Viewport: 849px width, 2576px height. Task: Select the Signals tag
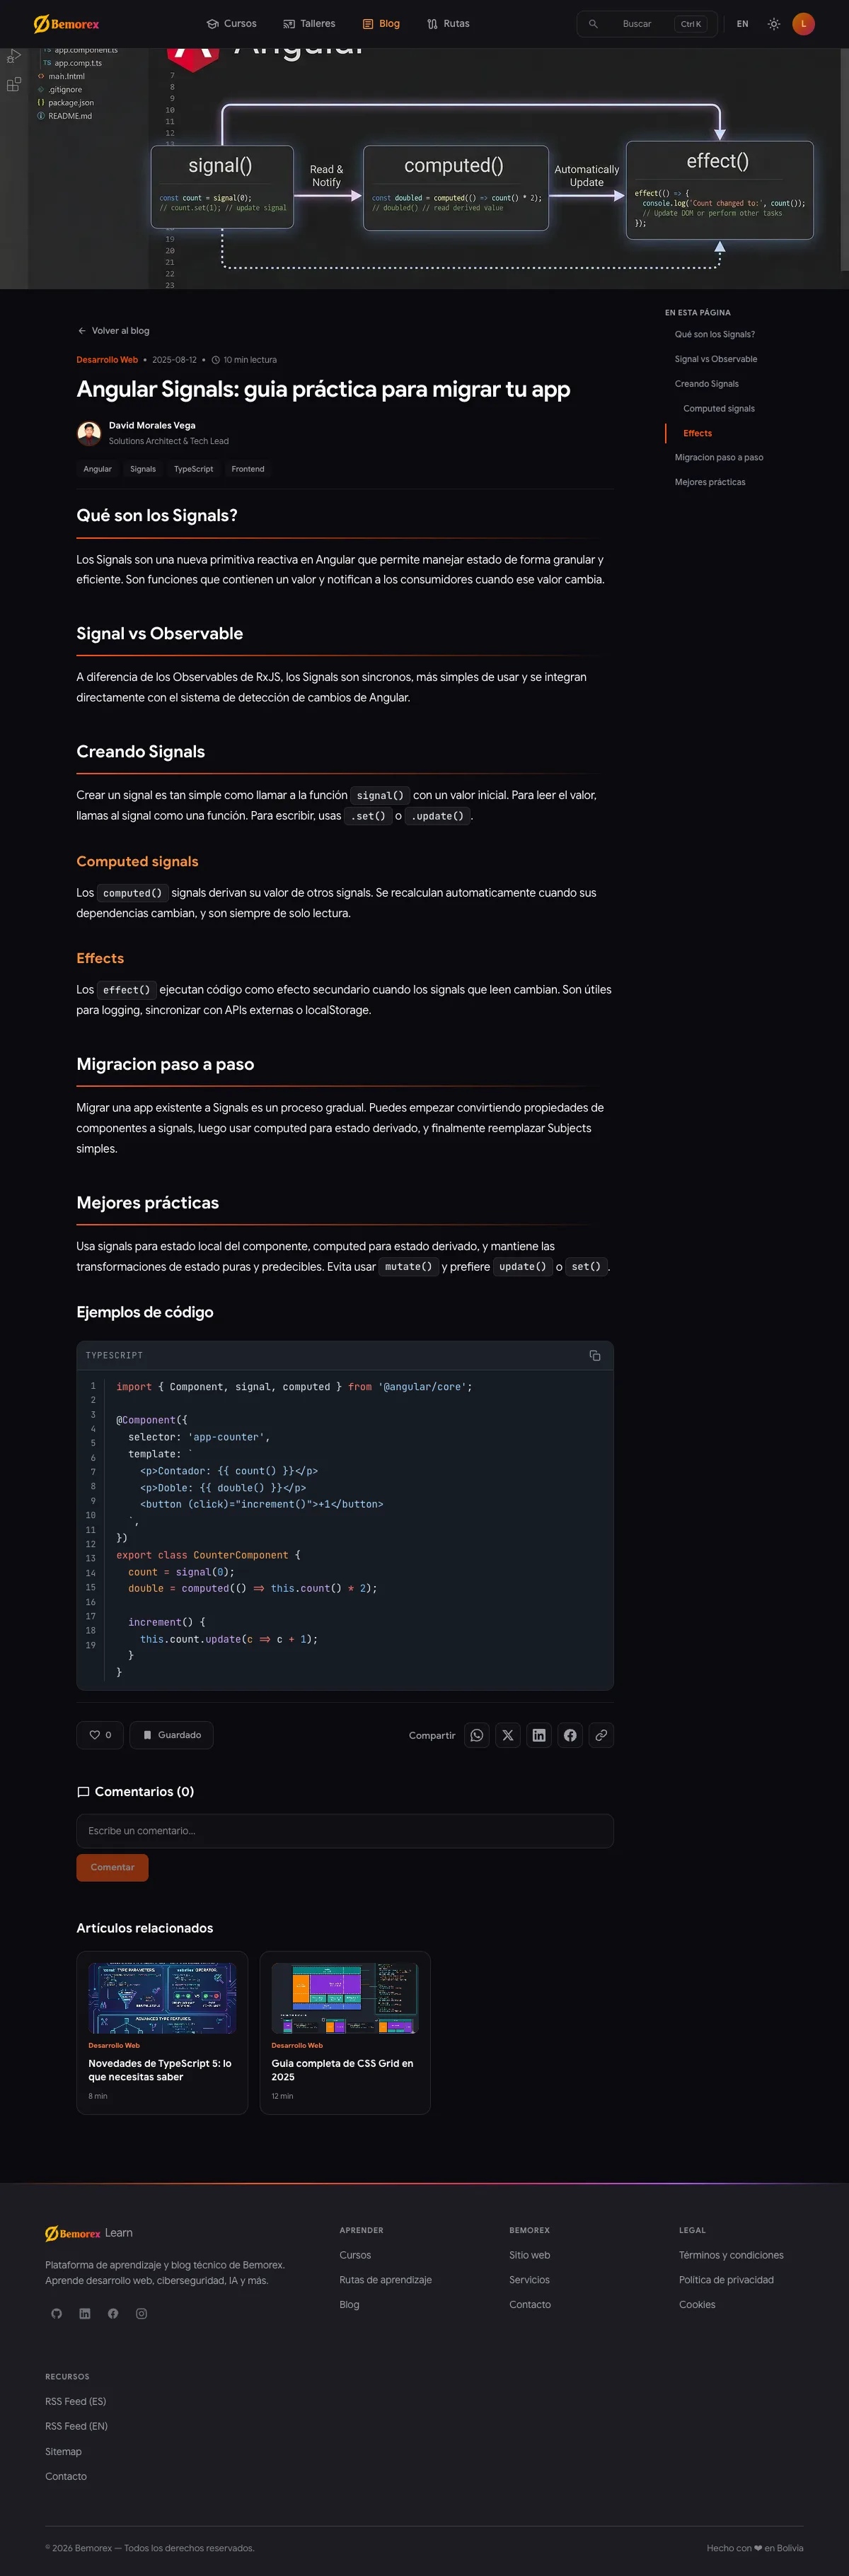pyautogui.click(x=143, y=469)
